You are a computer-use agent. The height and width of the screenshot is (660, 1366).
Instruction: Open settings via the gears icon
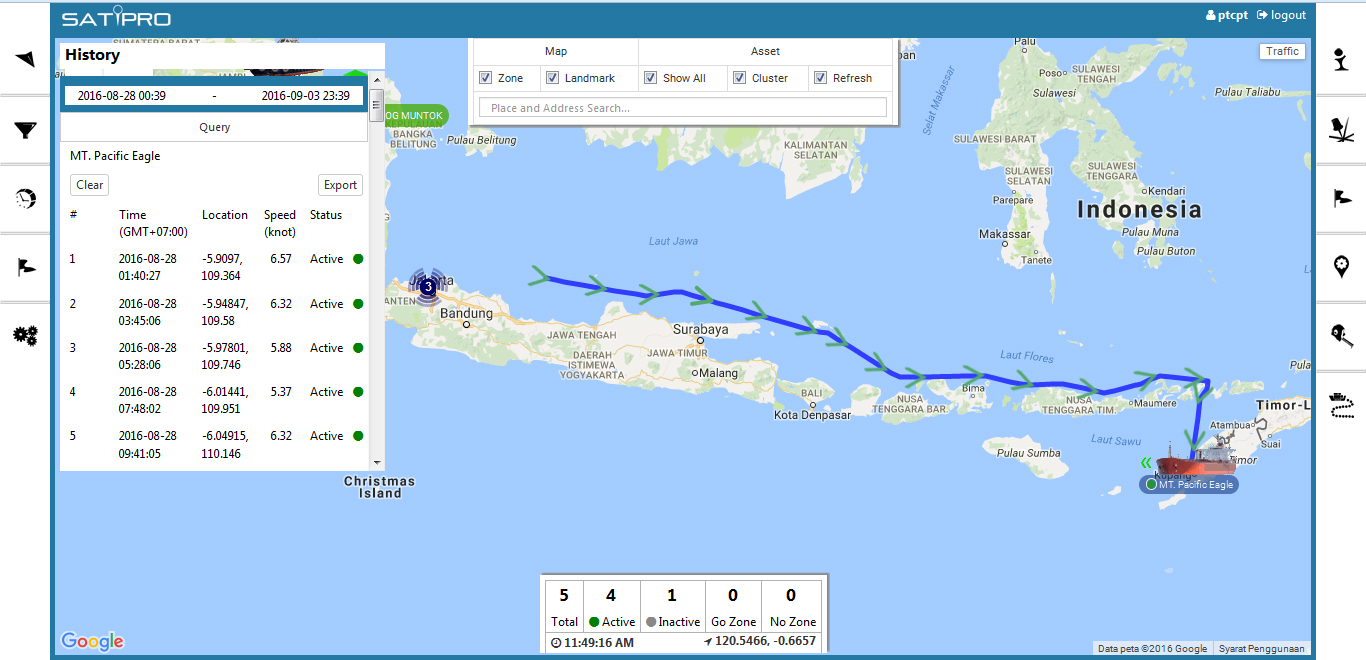coord(25,335)
